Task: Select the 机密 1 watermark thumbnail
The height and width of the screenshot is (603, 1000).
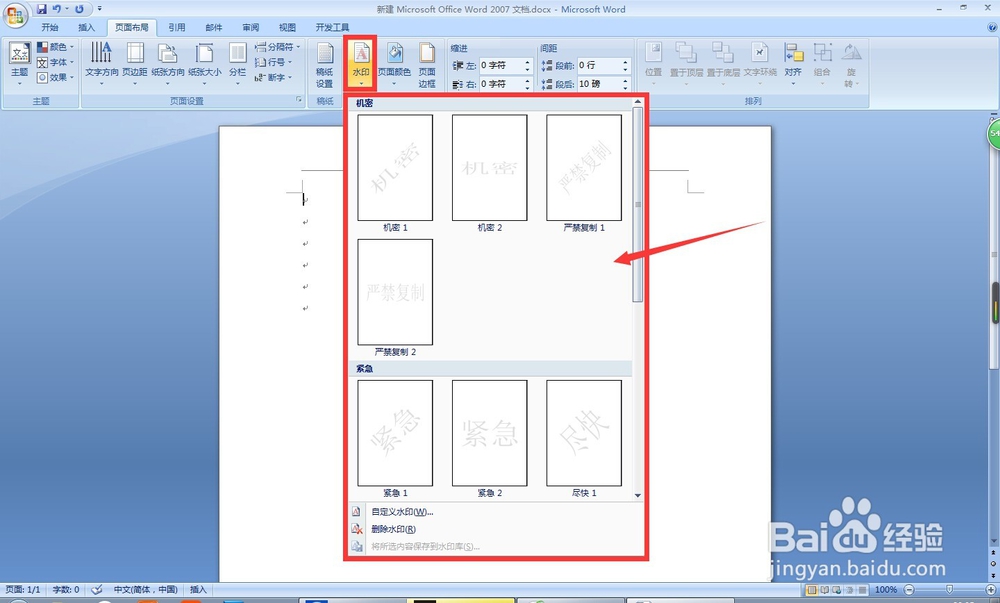Action: click(395, 168)
